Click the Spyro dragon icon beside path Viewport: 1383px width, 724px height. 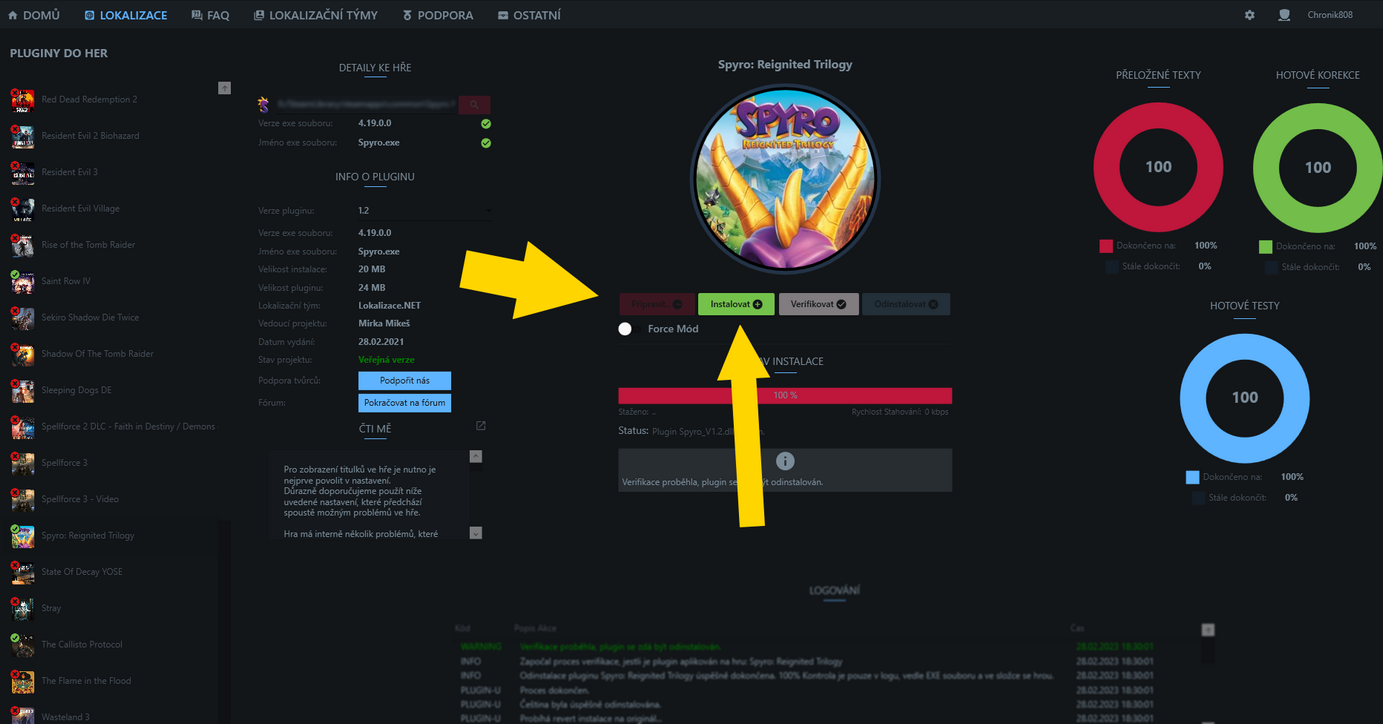[x=264, y=104]
